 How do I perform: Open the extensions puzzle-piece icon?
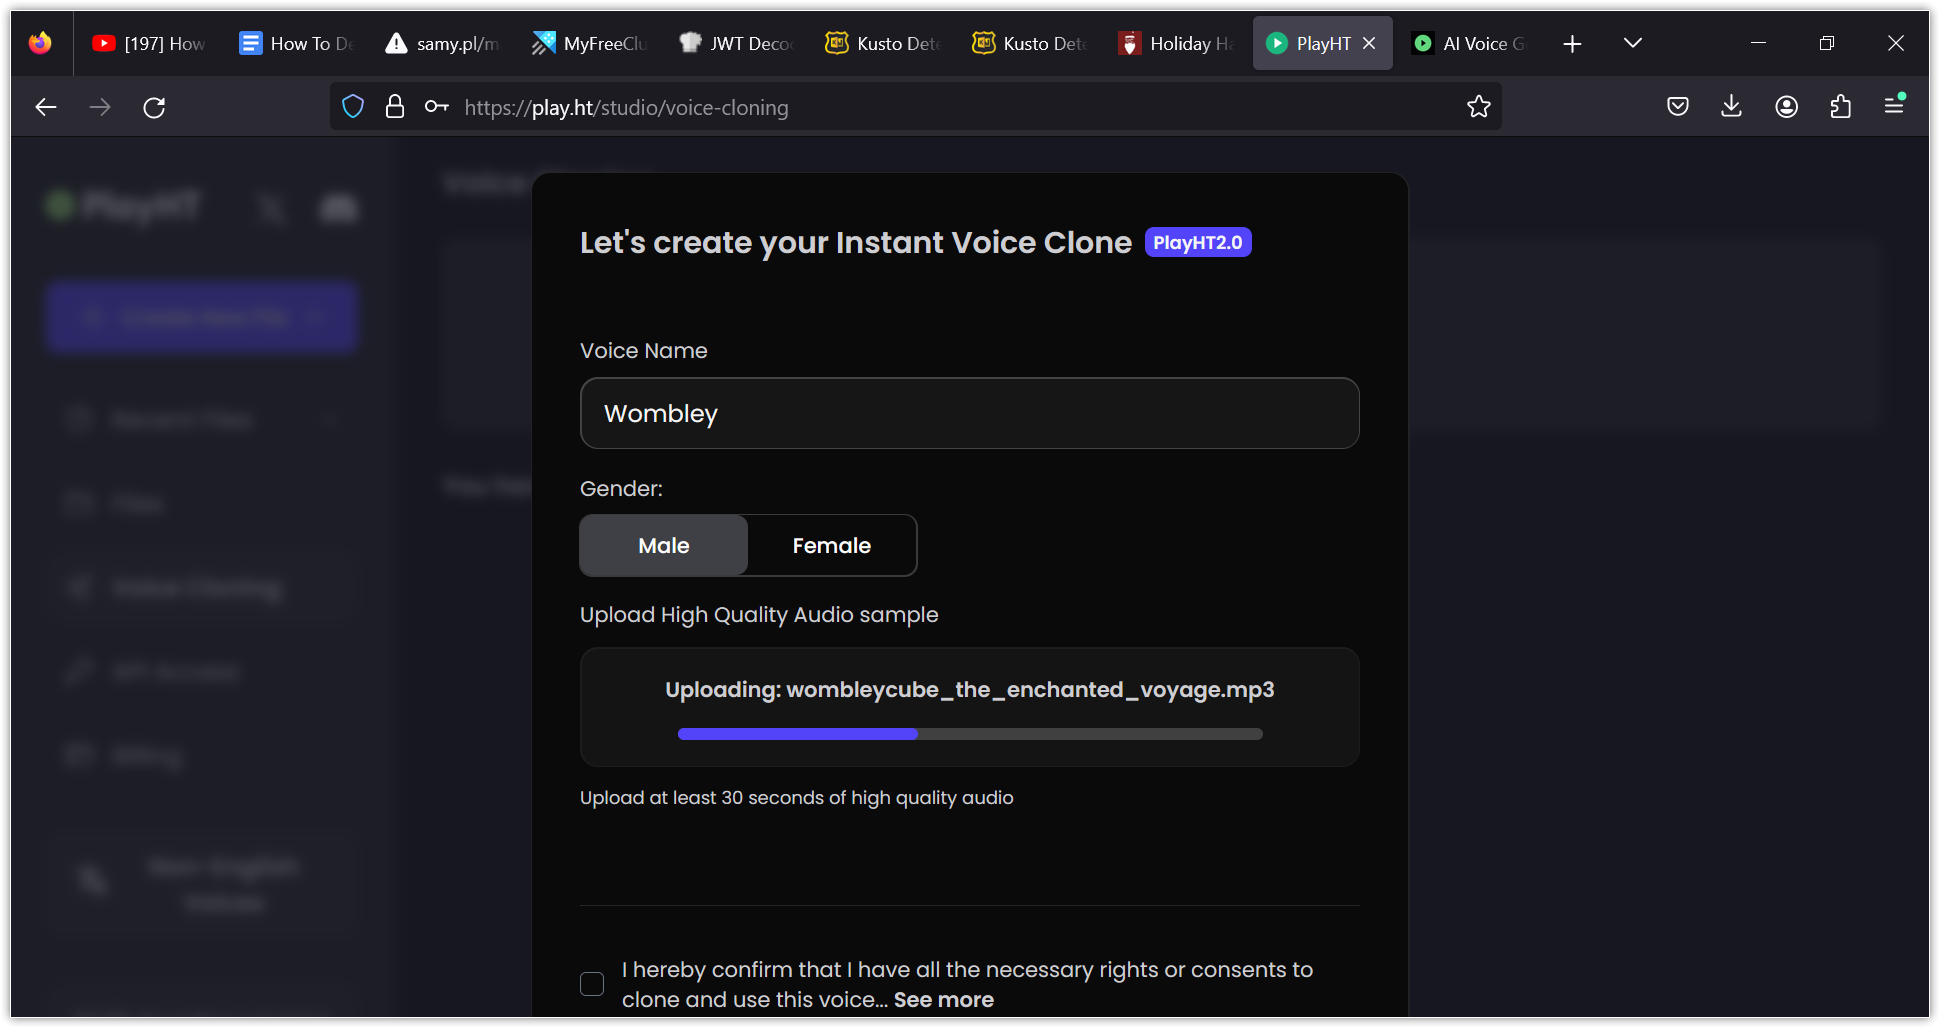1840,107
